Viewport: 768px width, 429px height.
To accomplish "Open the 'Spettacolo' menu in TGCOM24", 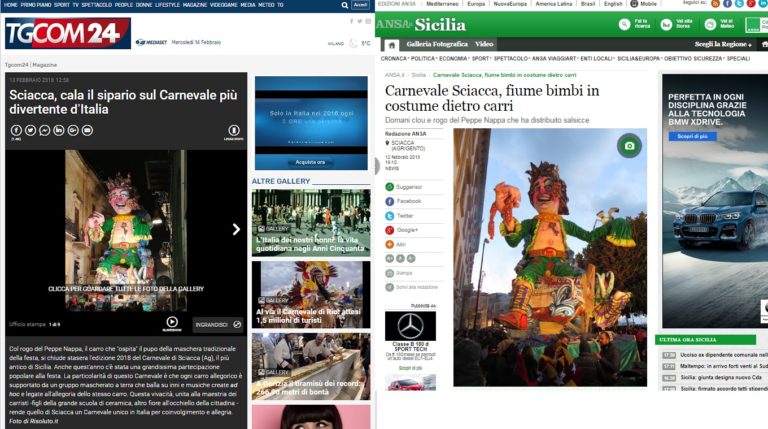I will point(96,4).
